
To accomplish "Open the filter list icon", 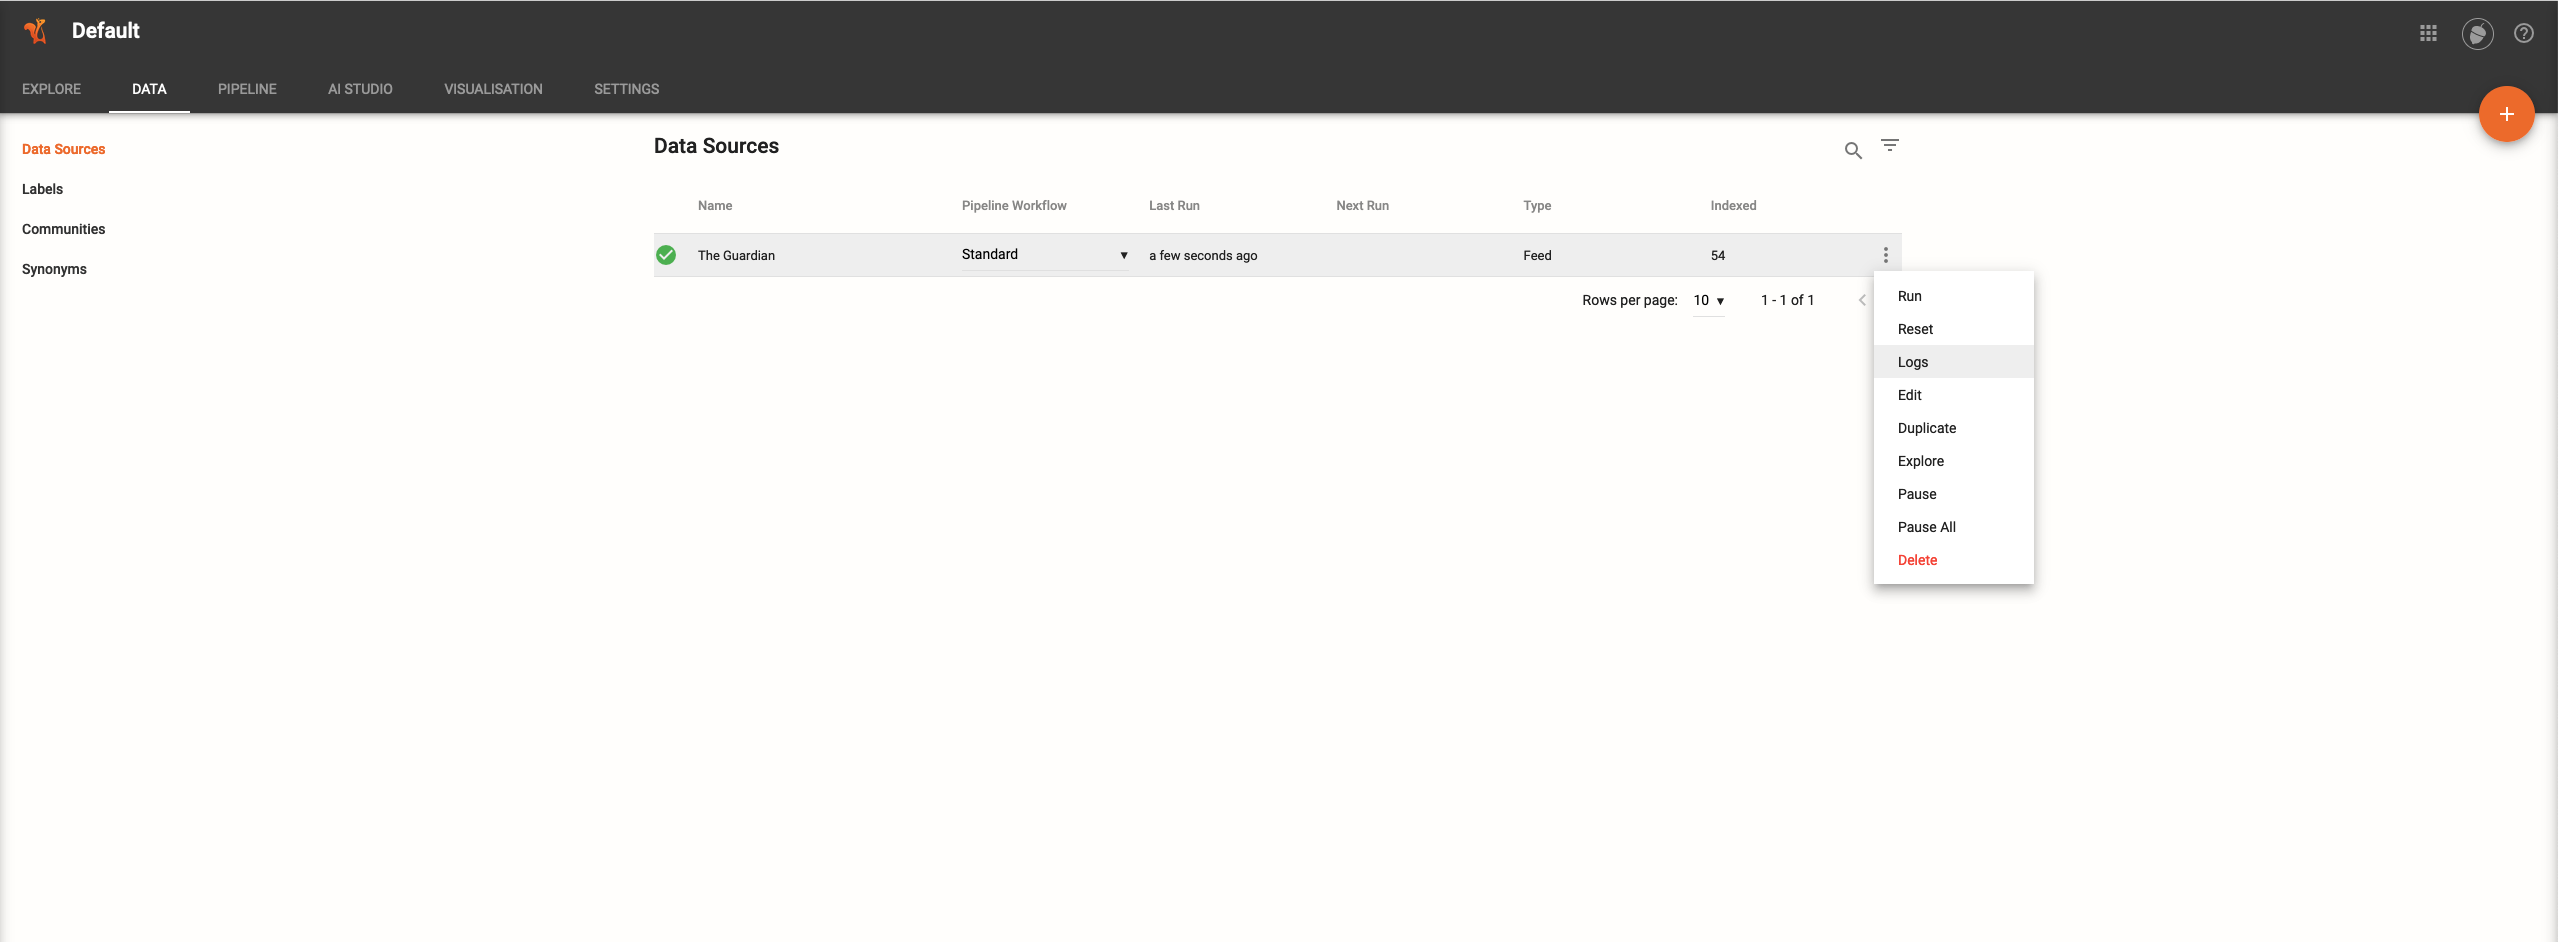I will coord(1889,146).
